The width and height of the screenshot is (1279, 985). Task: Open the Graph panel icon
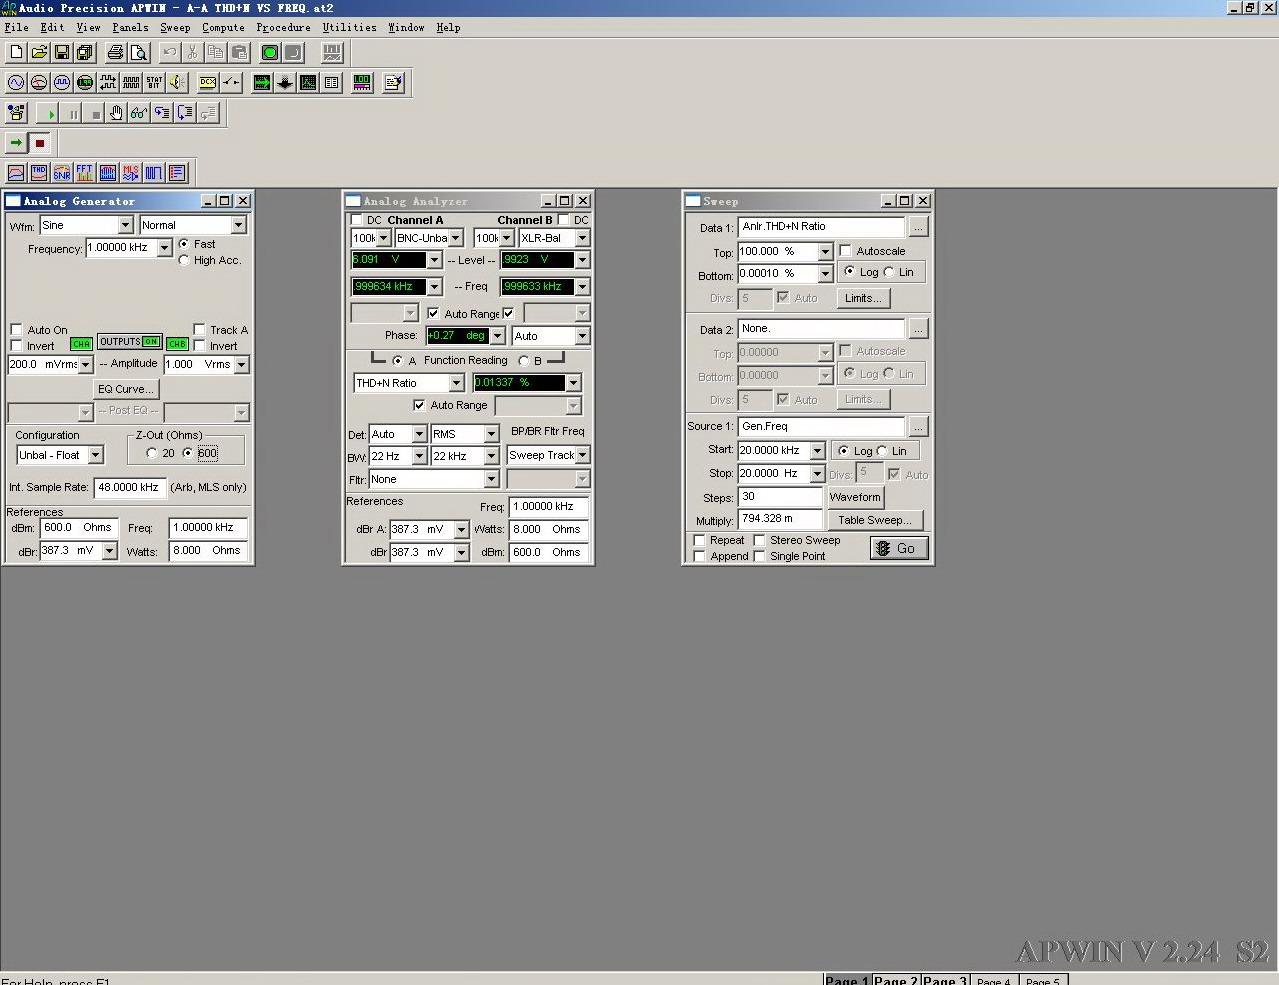click(308, 83)
